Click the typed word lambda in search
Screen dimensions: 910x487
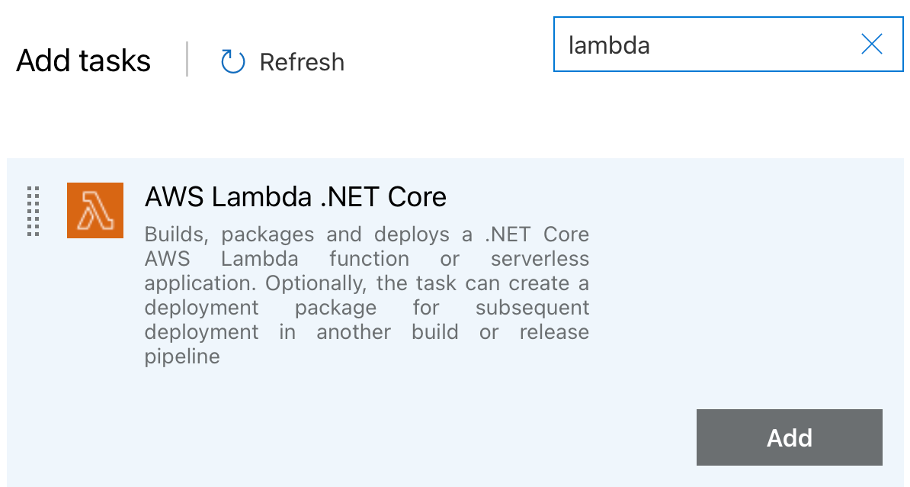609,45
